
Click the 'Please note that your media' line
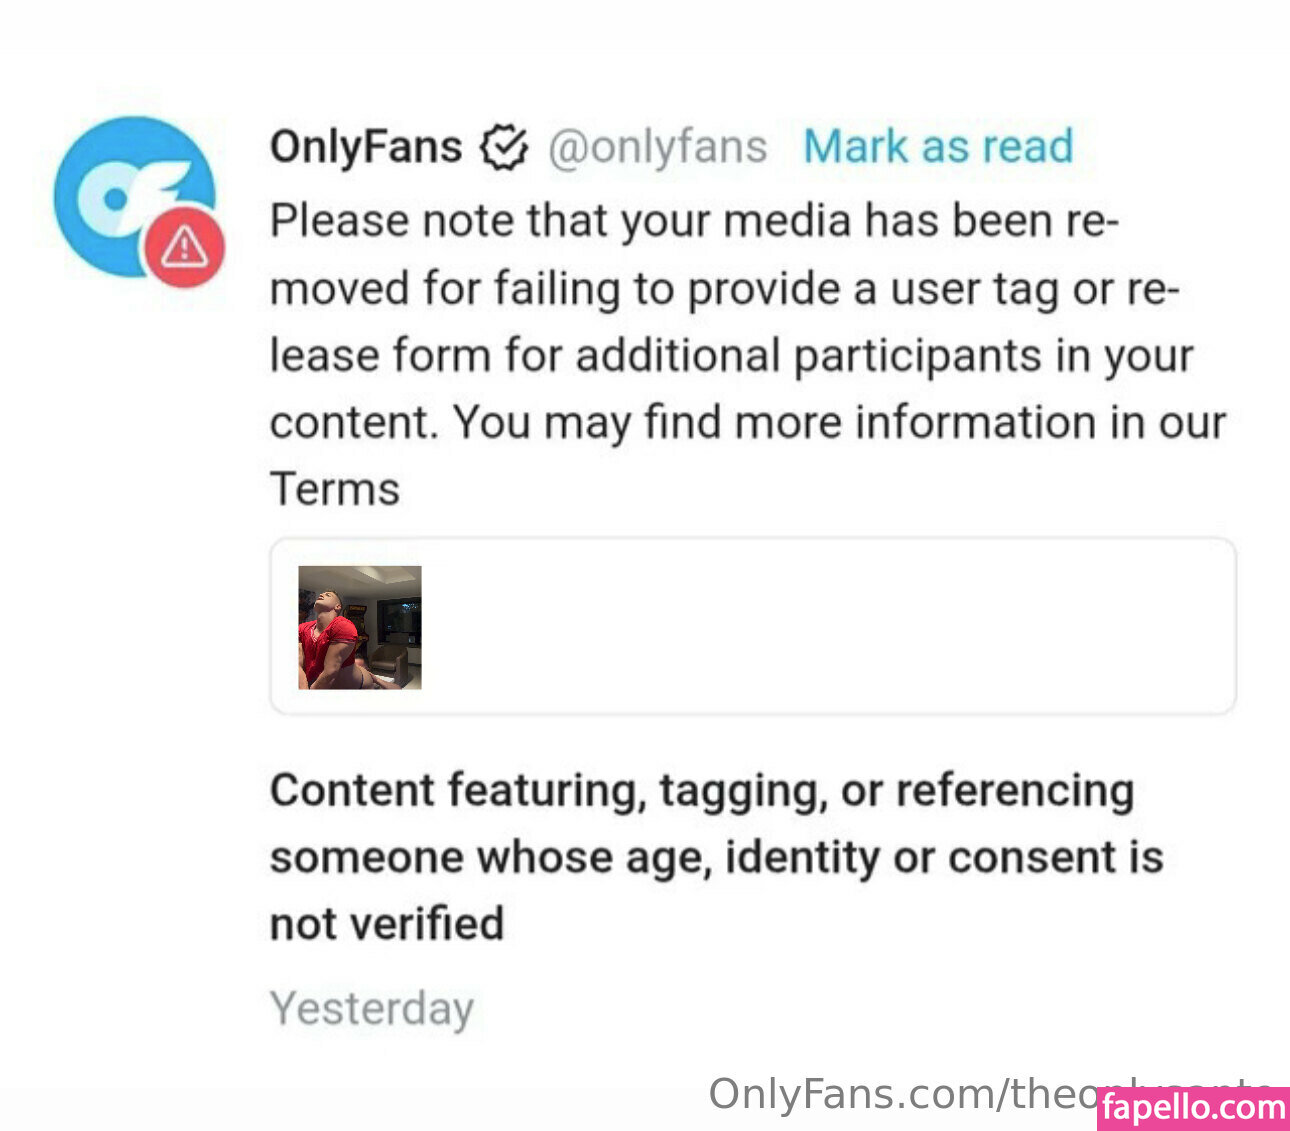[694, 221]
